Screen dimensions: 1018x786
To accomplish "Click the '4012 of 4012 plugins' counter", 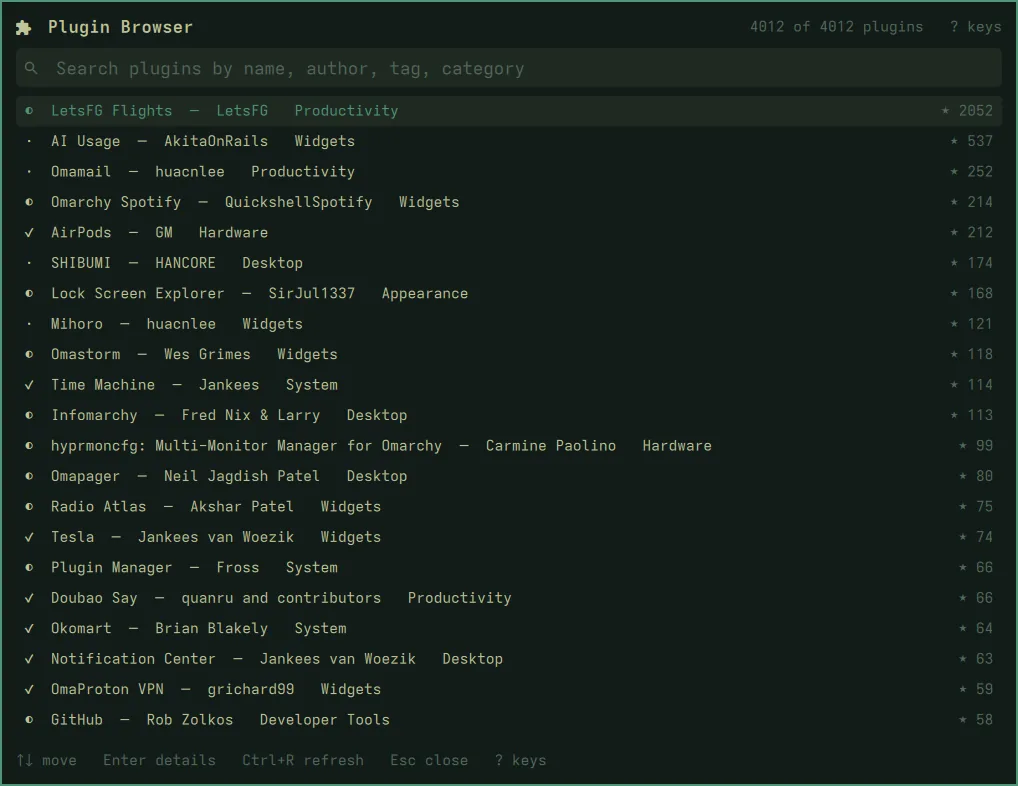I will click(836, 27).
